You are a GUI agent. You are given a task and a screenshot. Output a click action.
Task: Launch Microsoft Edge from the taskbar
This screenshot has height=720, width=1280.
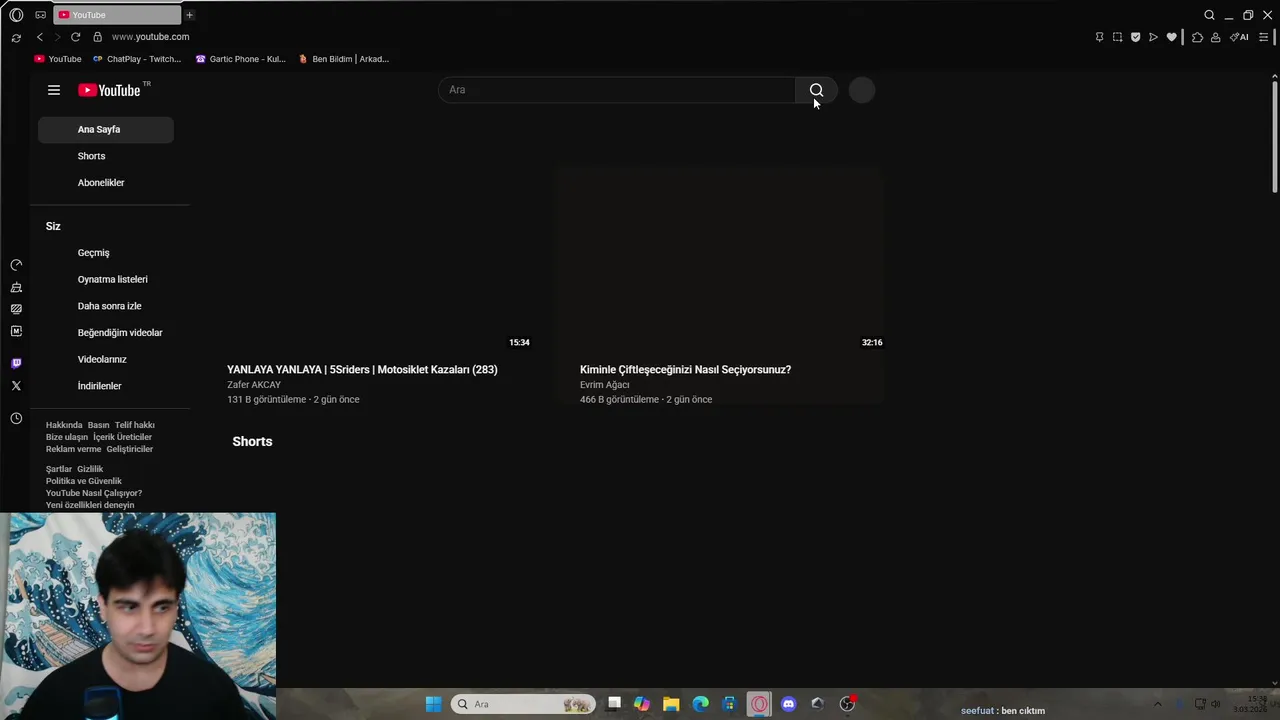[x=701, y=704]
